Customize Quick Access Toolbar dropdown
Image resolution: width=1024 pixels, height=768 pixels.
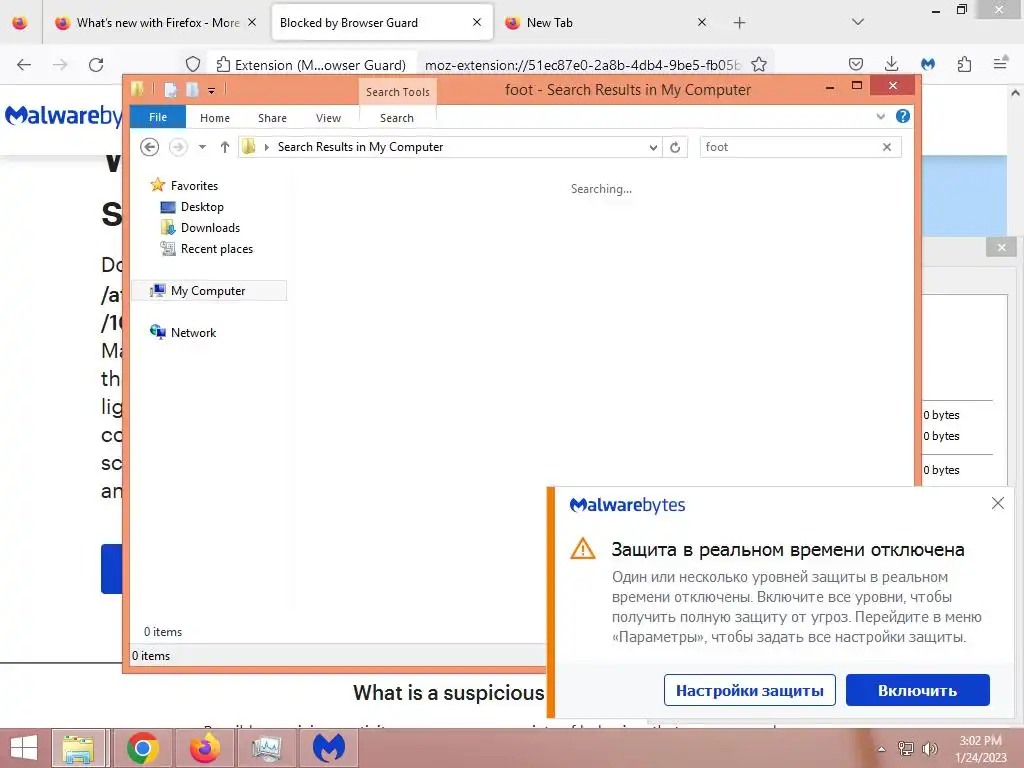pos(212,91)
